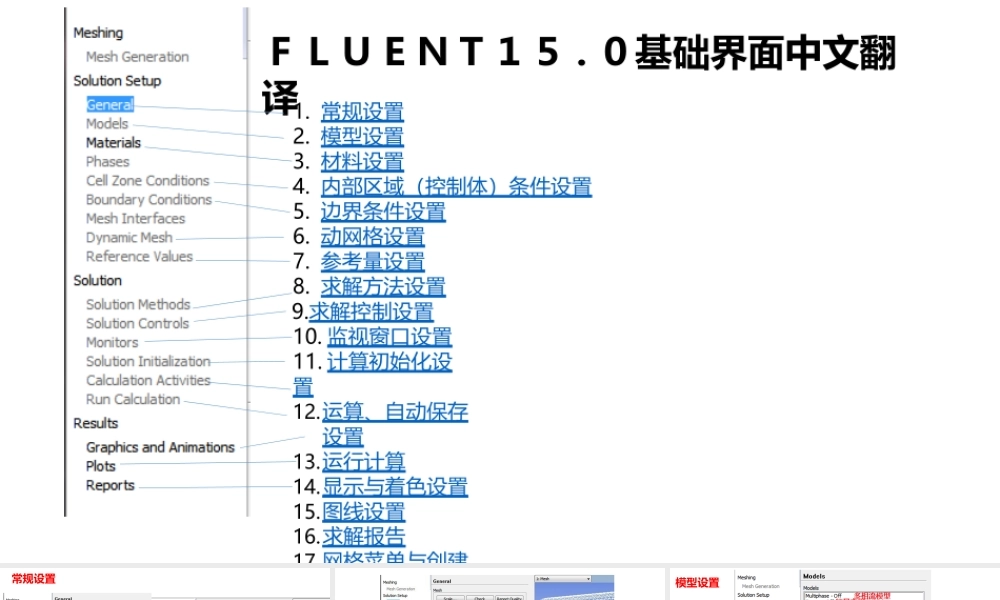
Task: Select Plots in the Results tree
Action: click(x=100, y=467)
